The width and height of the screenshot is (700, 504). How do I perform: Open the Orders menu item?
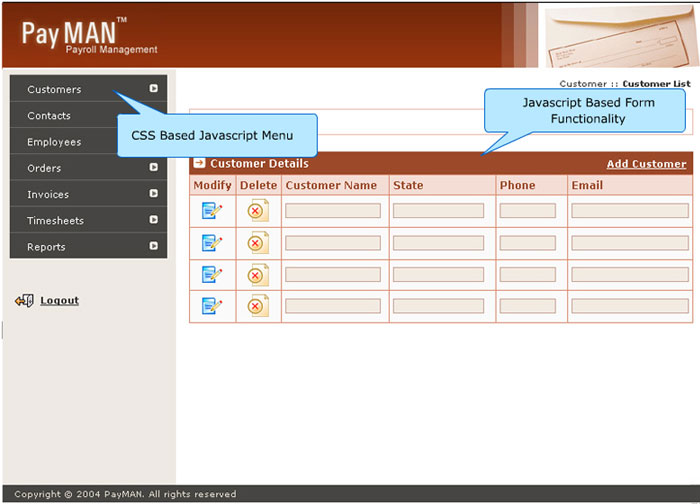[x=88, y=168]
